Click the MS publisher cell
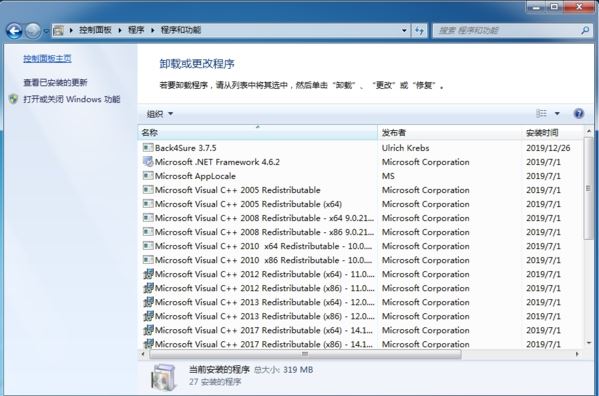The image size is (599, 396). coord(388,176)
